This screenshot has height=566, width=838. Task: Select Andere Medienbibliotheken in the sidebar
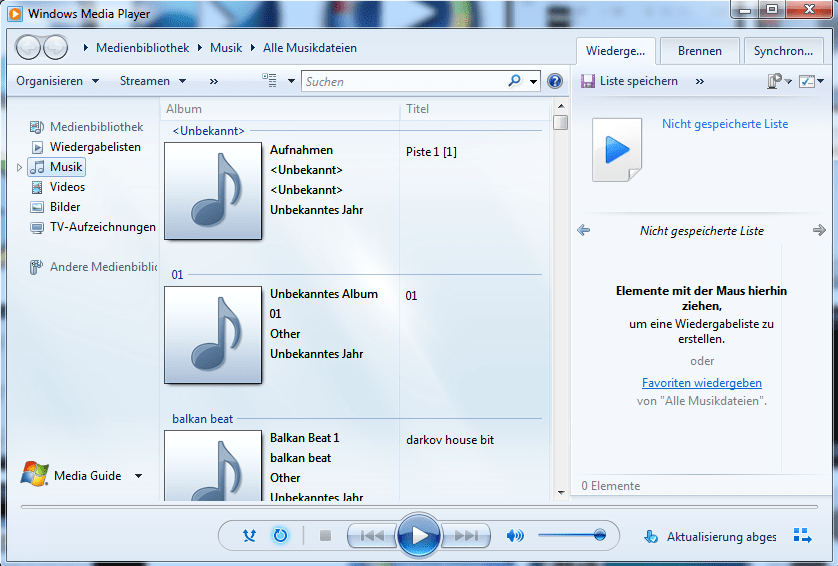[x=94, y=267]
